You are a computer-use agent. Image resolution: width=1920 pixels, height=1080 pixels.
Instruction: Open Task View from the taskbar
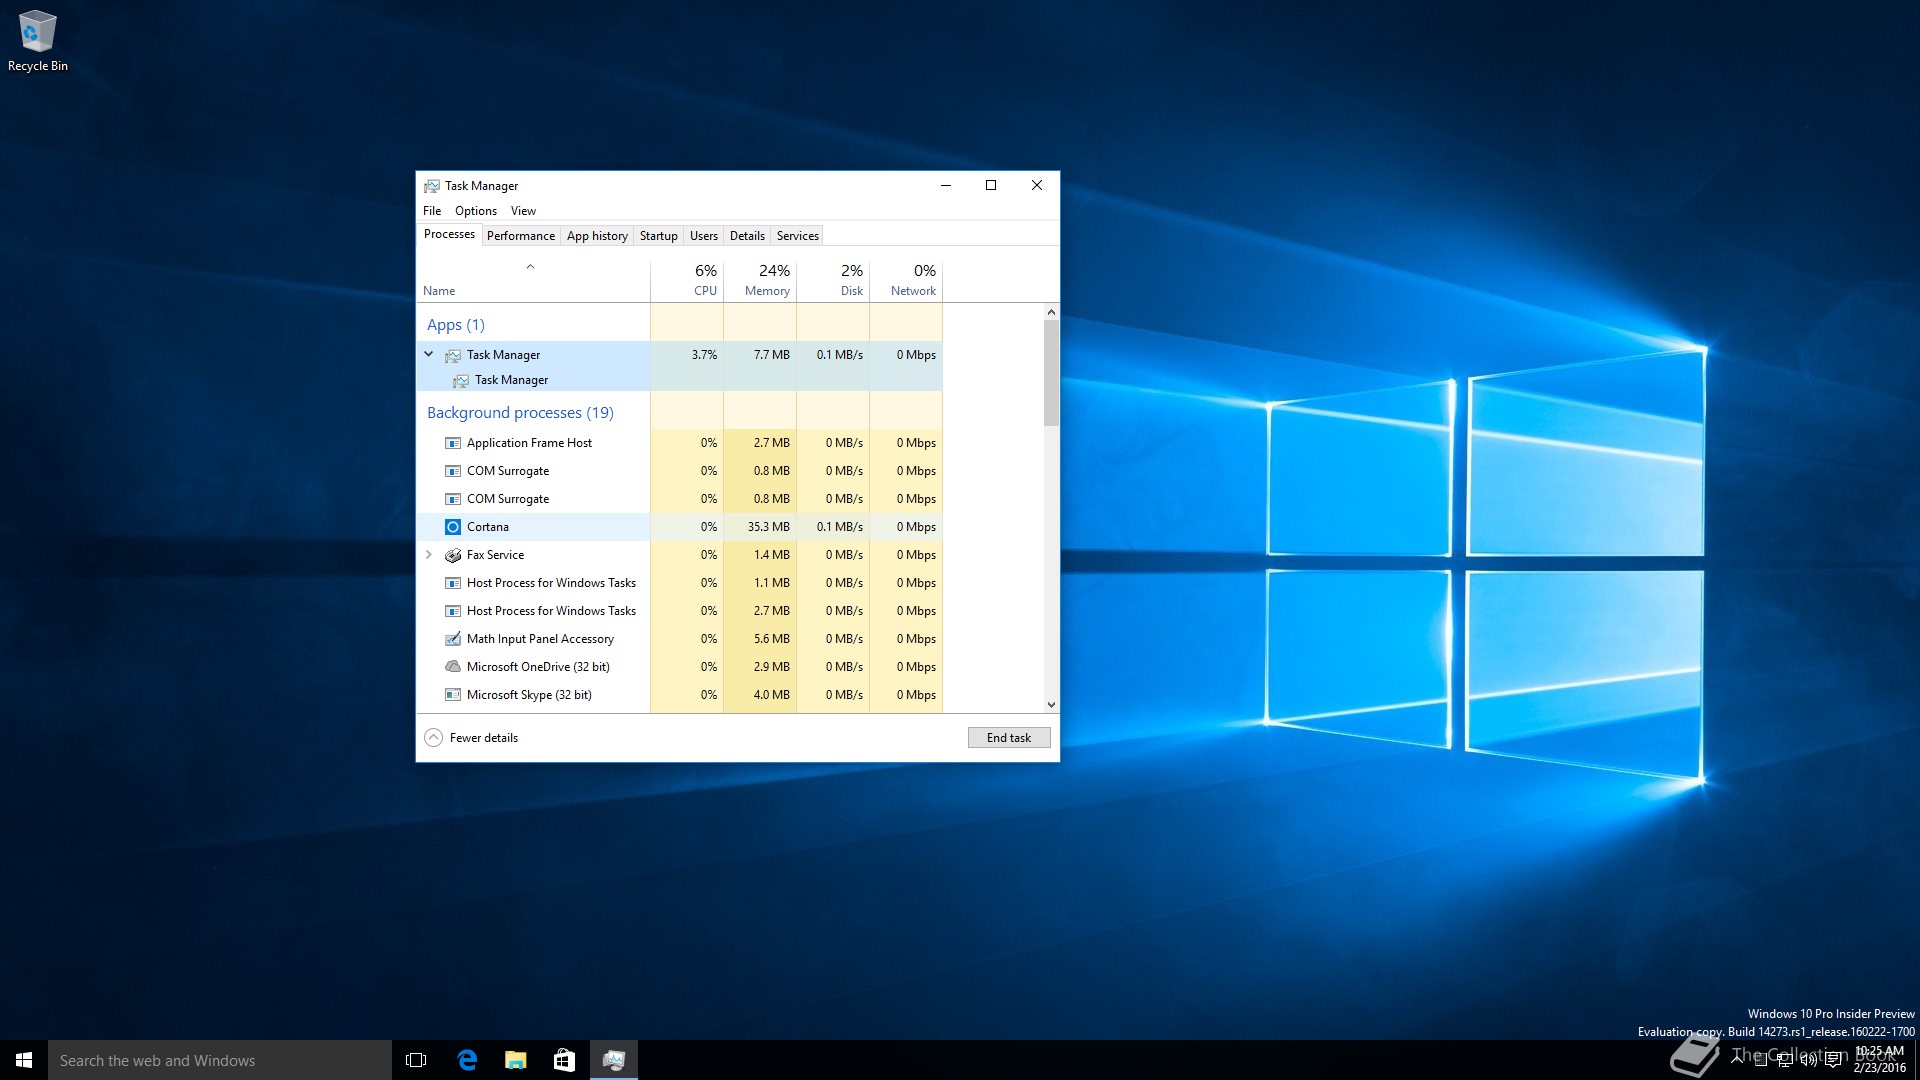(416, 1060)
